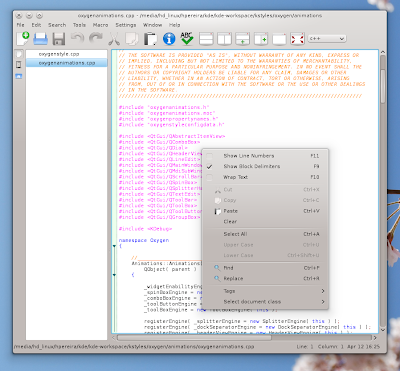
Task: Save the file using the floppy disk icon
Action: pyautogui.click(x=59, y=39)
